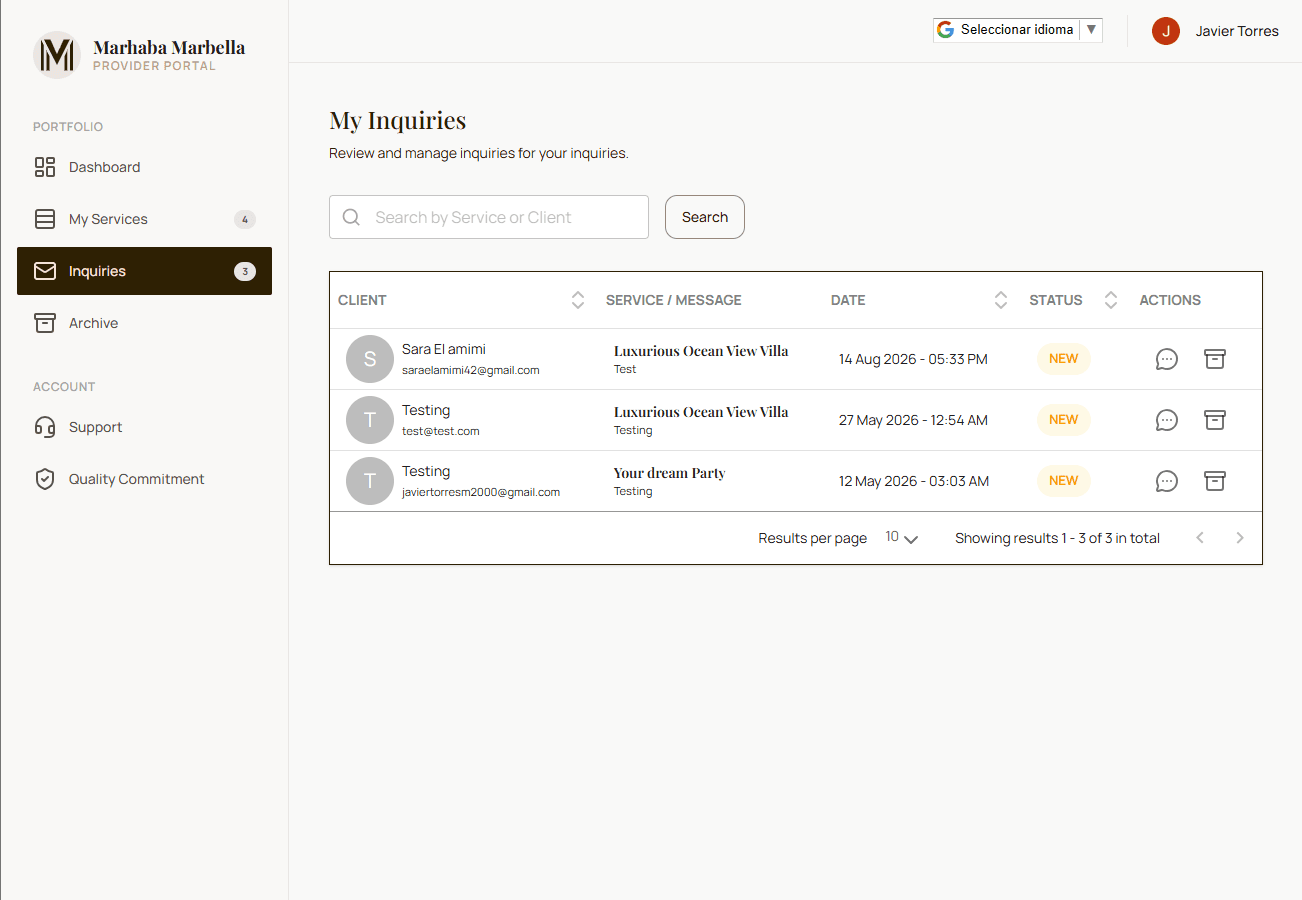Viewport: 1302px width, 900px height.
Task: Archive the Sara El amimi inquiry
Action: 1215,359
